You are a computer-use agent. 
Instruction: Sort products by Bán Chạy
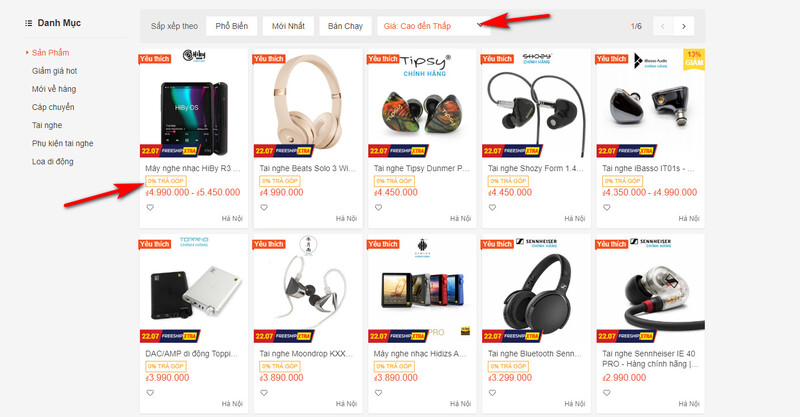pos(345,26)
